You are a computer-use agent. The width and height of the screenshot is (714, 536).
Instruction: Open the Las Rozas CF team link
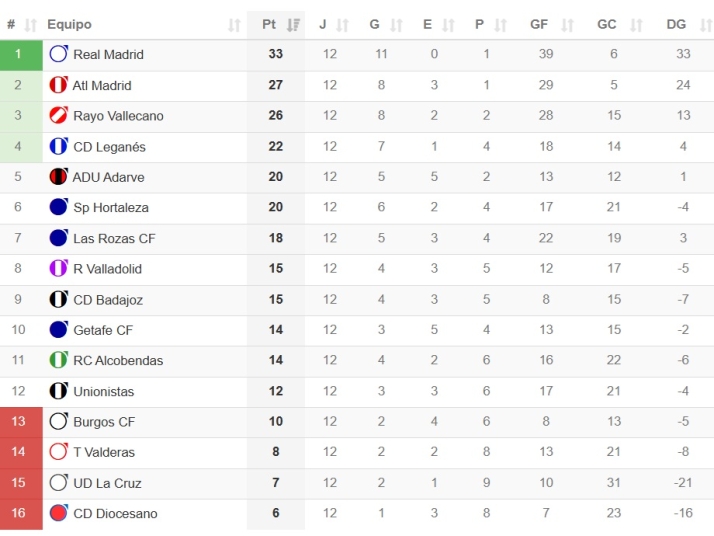[x=114, y=238]
